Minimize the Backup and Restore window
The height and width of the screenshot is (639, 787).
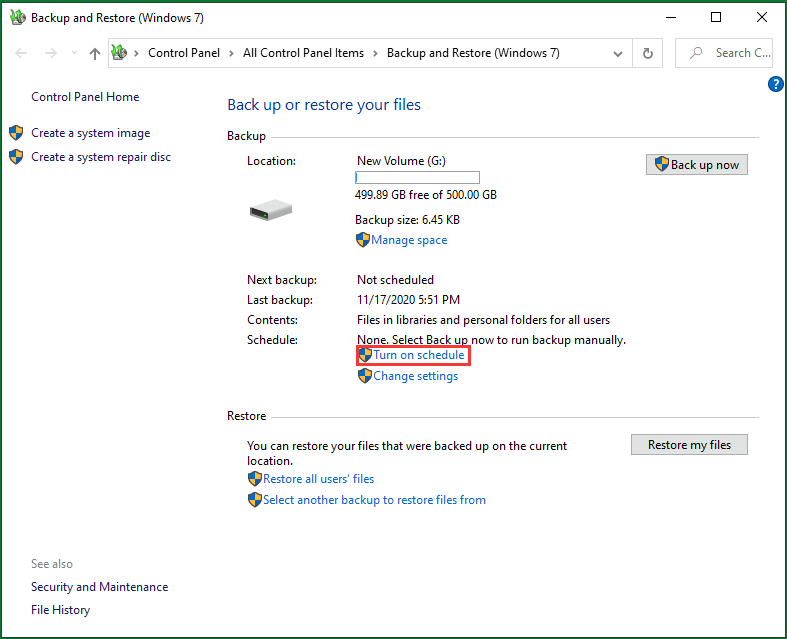[671, 18]
